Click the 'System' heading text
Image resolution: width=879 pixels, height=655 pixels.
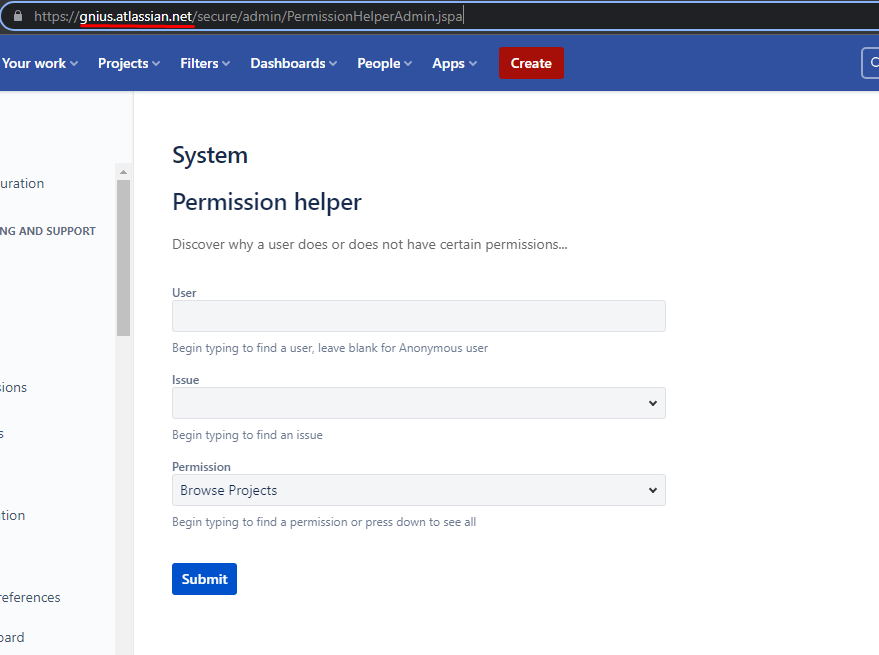[210, 155]
